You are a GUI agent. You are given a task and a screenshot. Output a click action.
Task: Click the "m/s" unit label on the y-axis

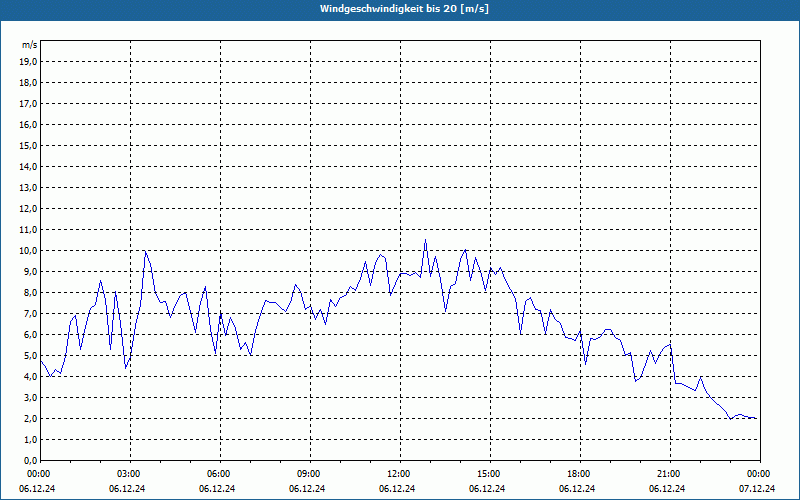click(30, 45)
